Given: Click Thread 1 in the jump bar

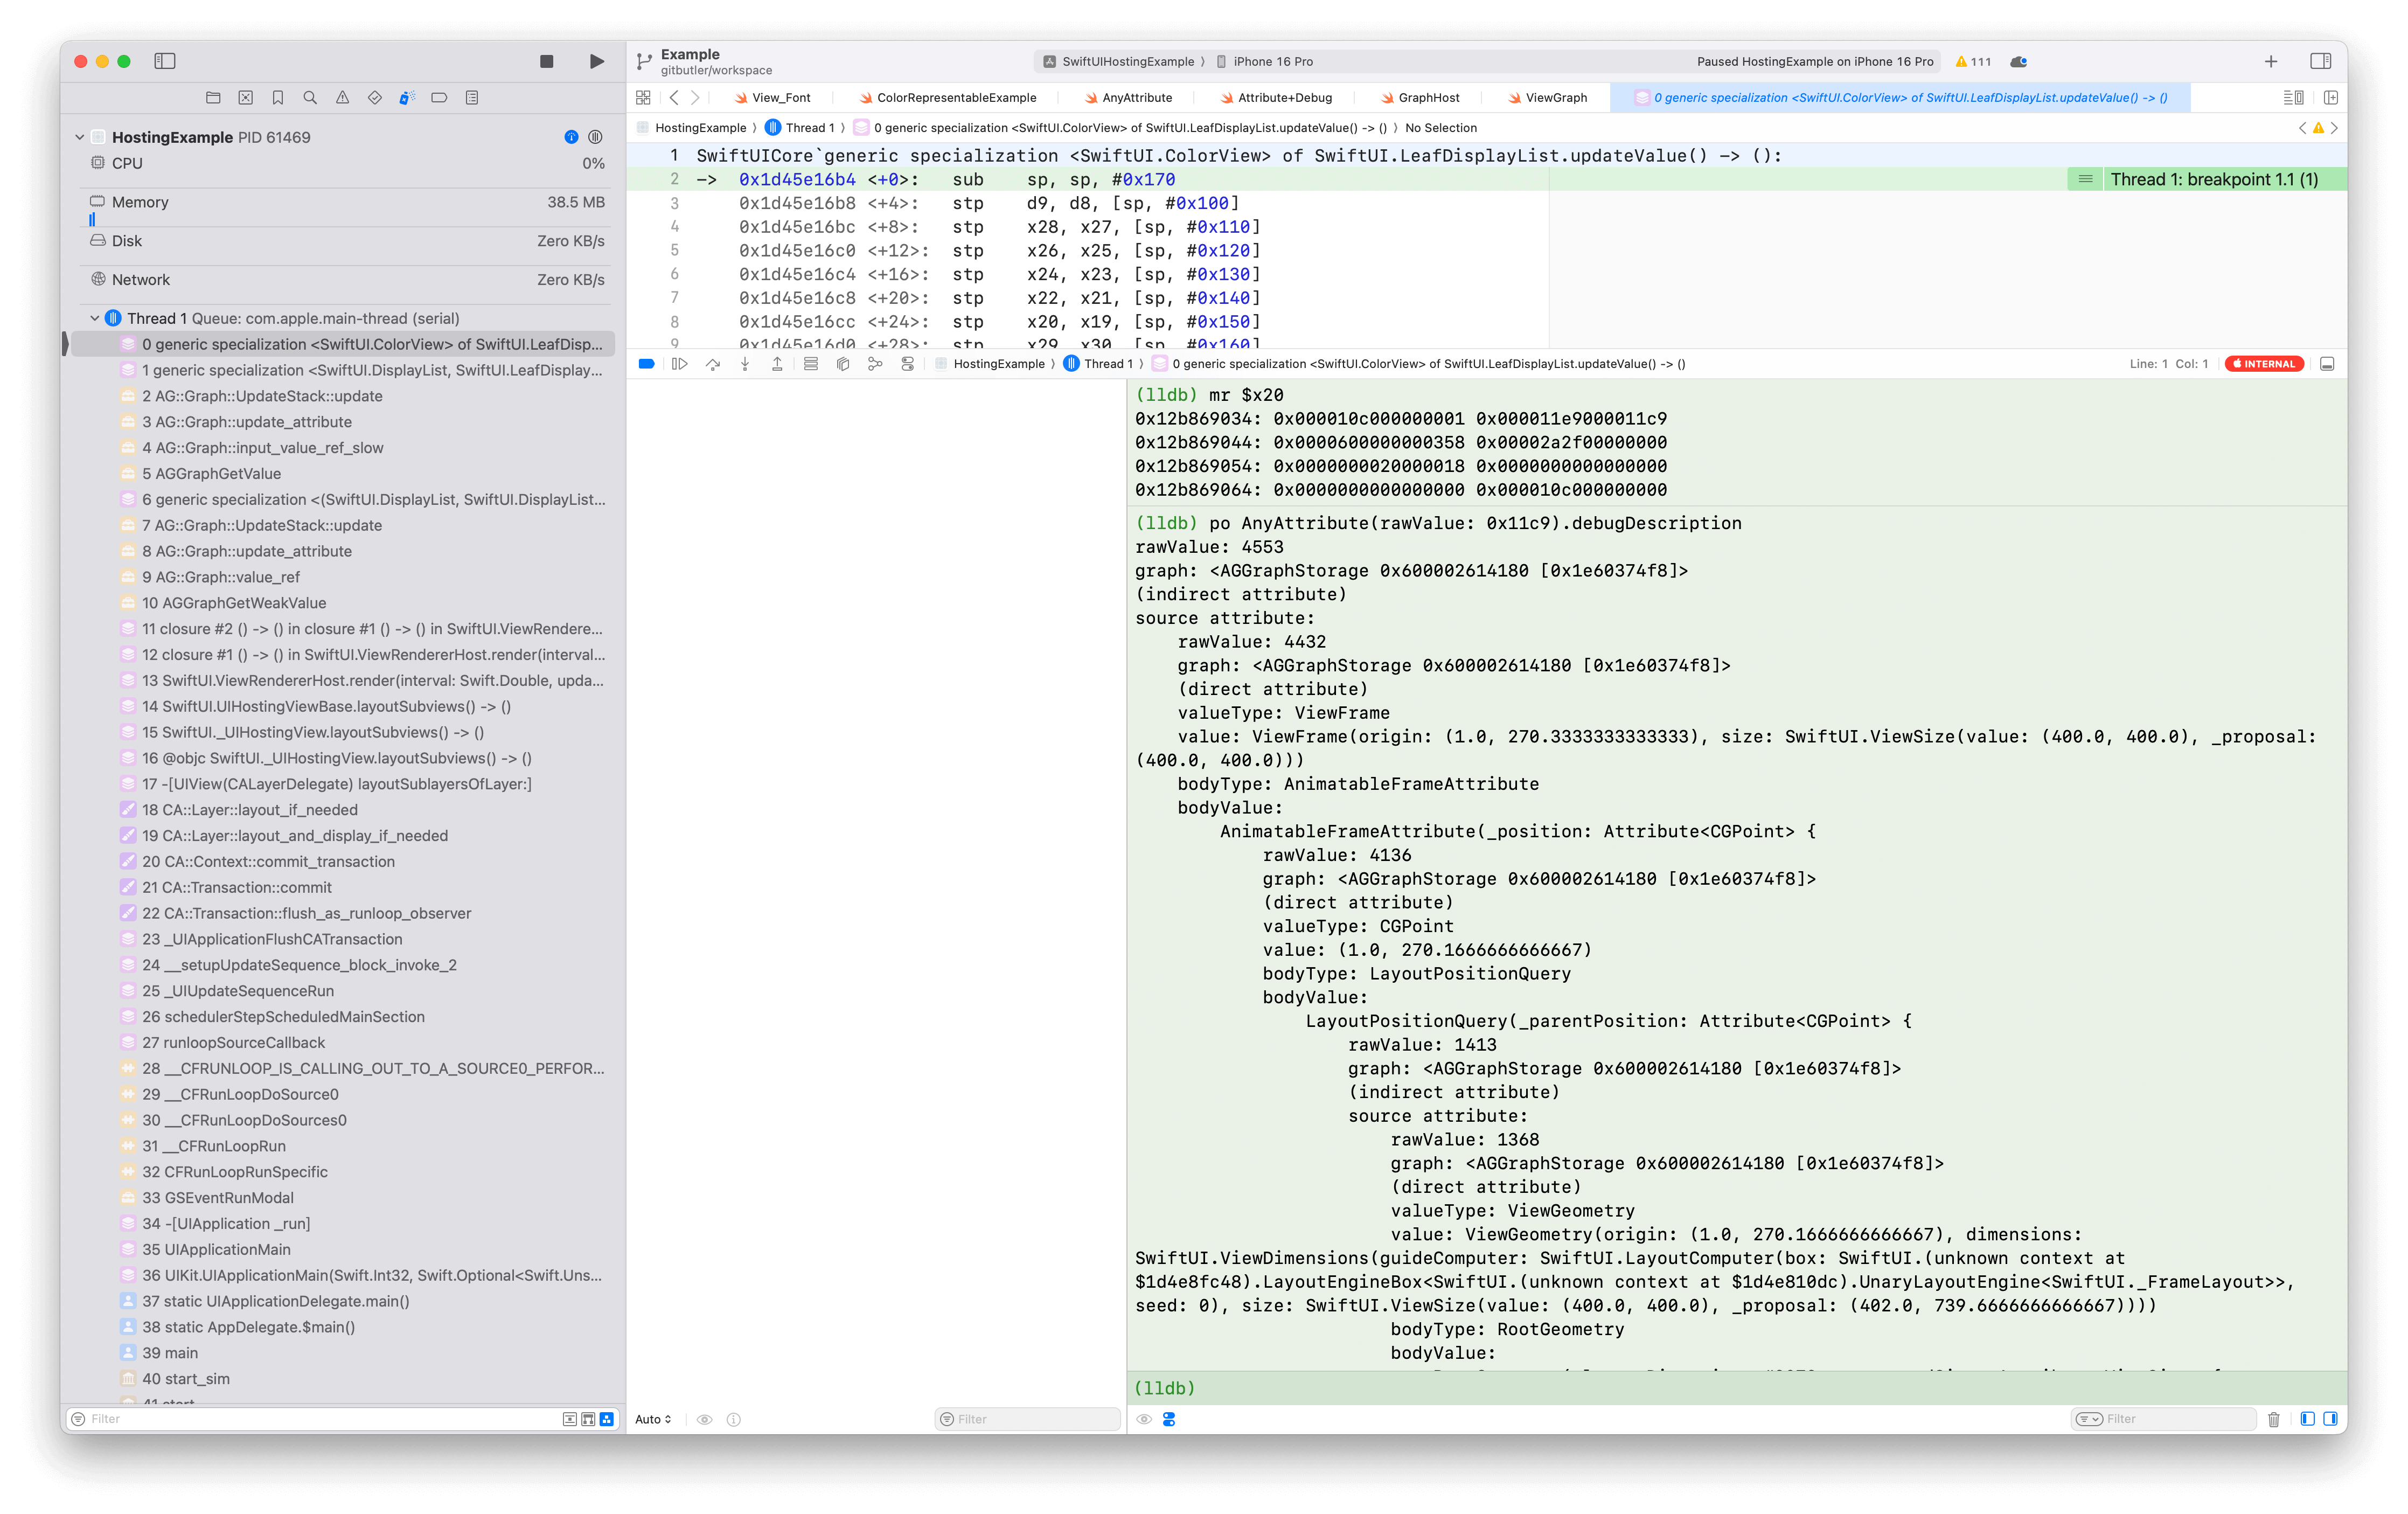Looking at the screenshot, I should pyautogui.click(x=800, y=128).
